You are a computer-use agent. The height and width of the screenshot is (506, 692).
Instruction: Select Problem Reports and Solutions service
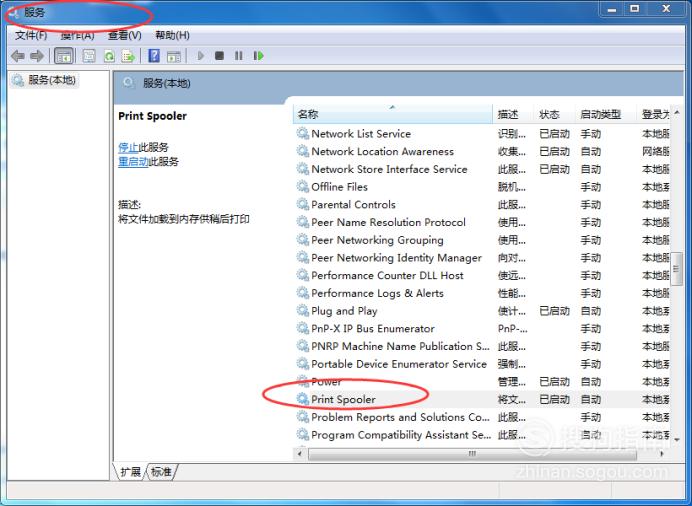(482, 417)
